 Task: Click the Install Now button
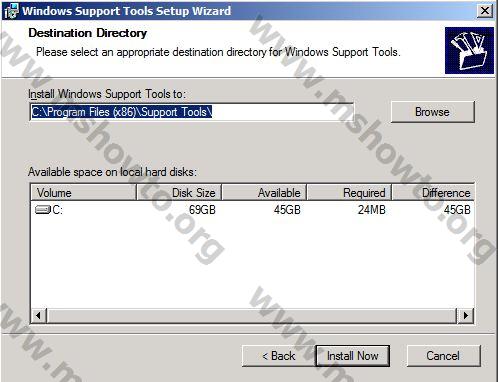(352, 356)
